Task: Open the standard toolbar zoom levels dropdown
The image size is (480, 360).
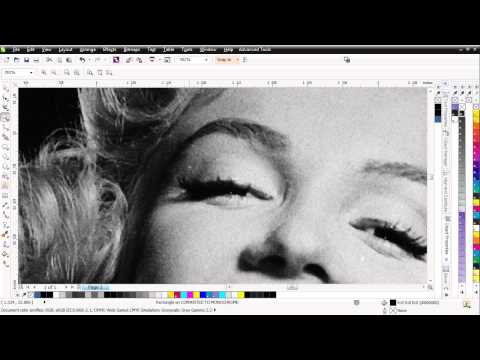Action: [206, 60]
